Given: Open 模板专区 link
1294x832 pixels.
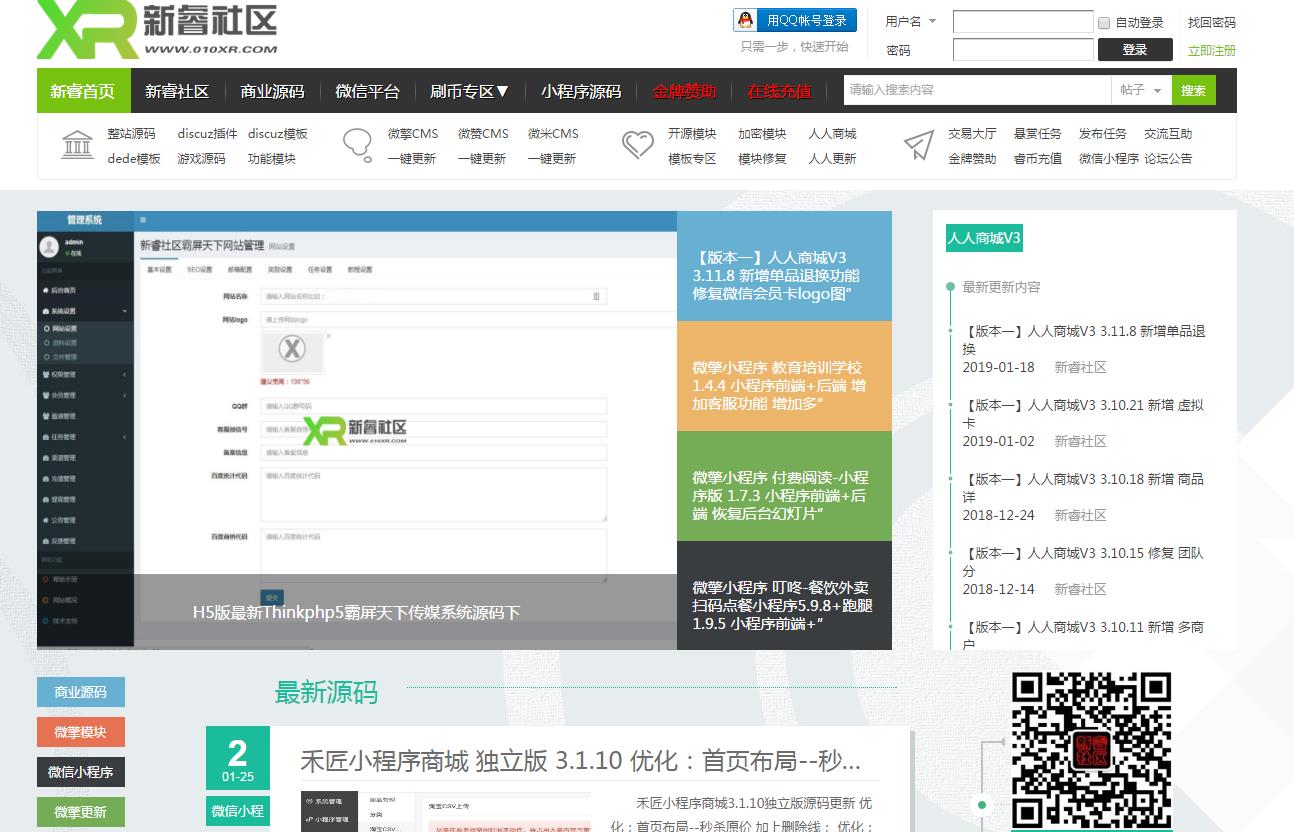Looking at the screenshot, I should point(692,158).
